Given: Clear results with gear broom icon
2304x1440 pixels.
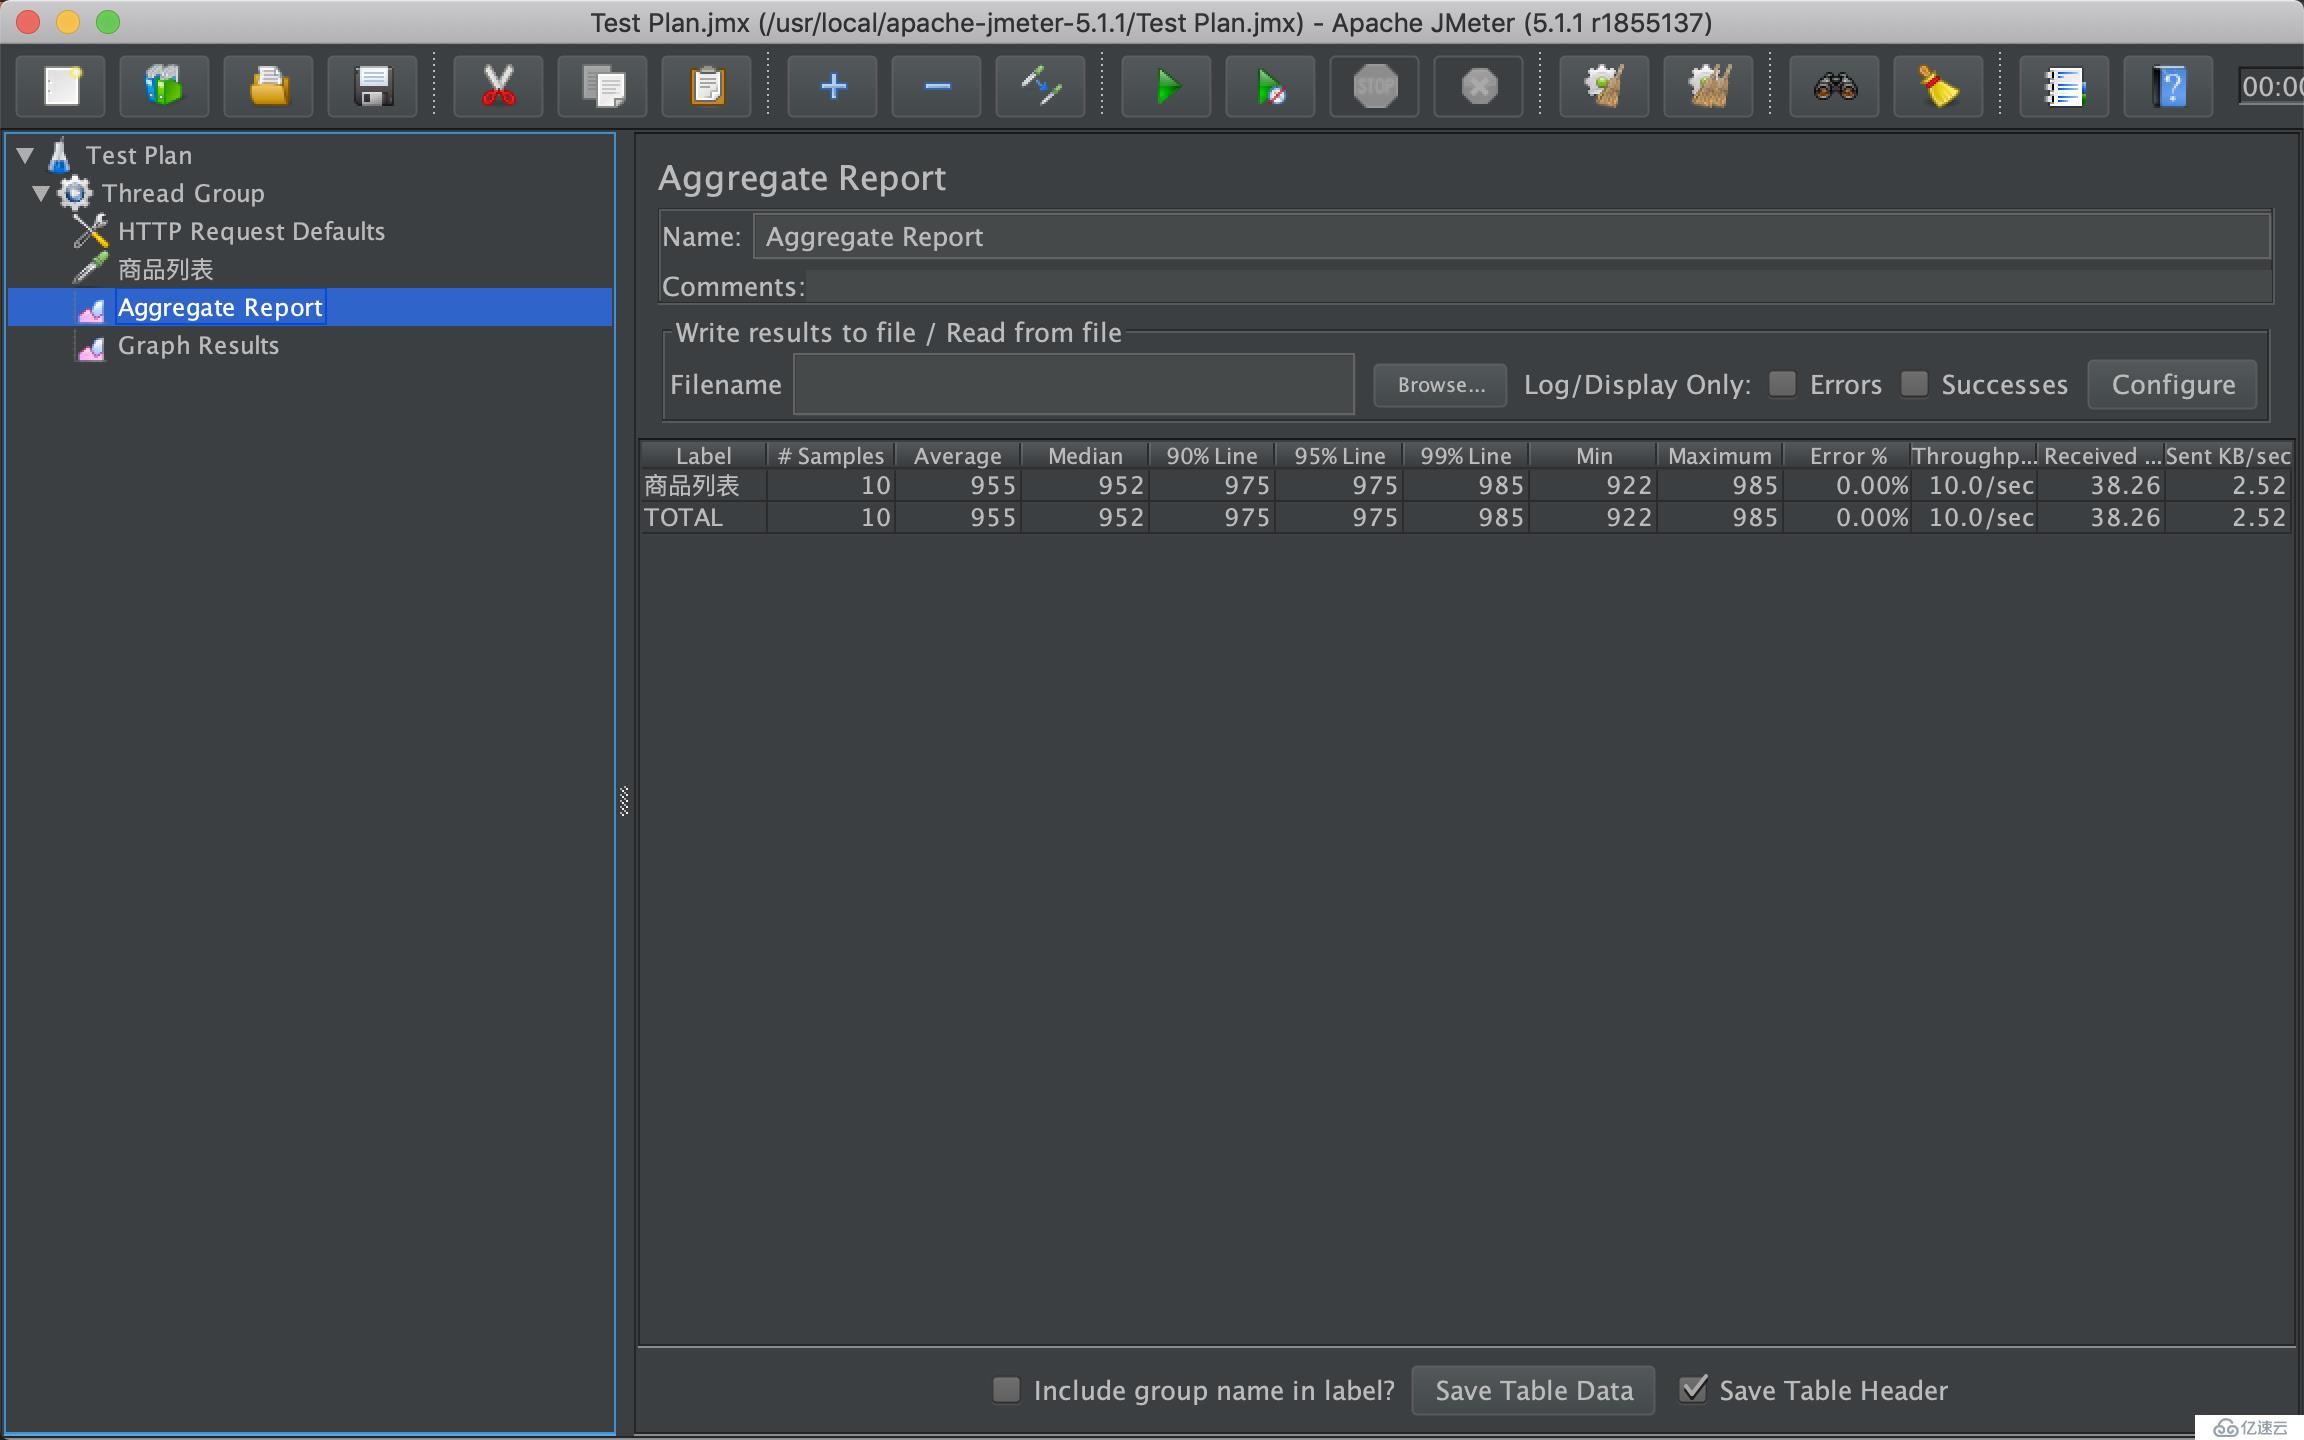Looking at the screenshot, I should [1604, 86].
